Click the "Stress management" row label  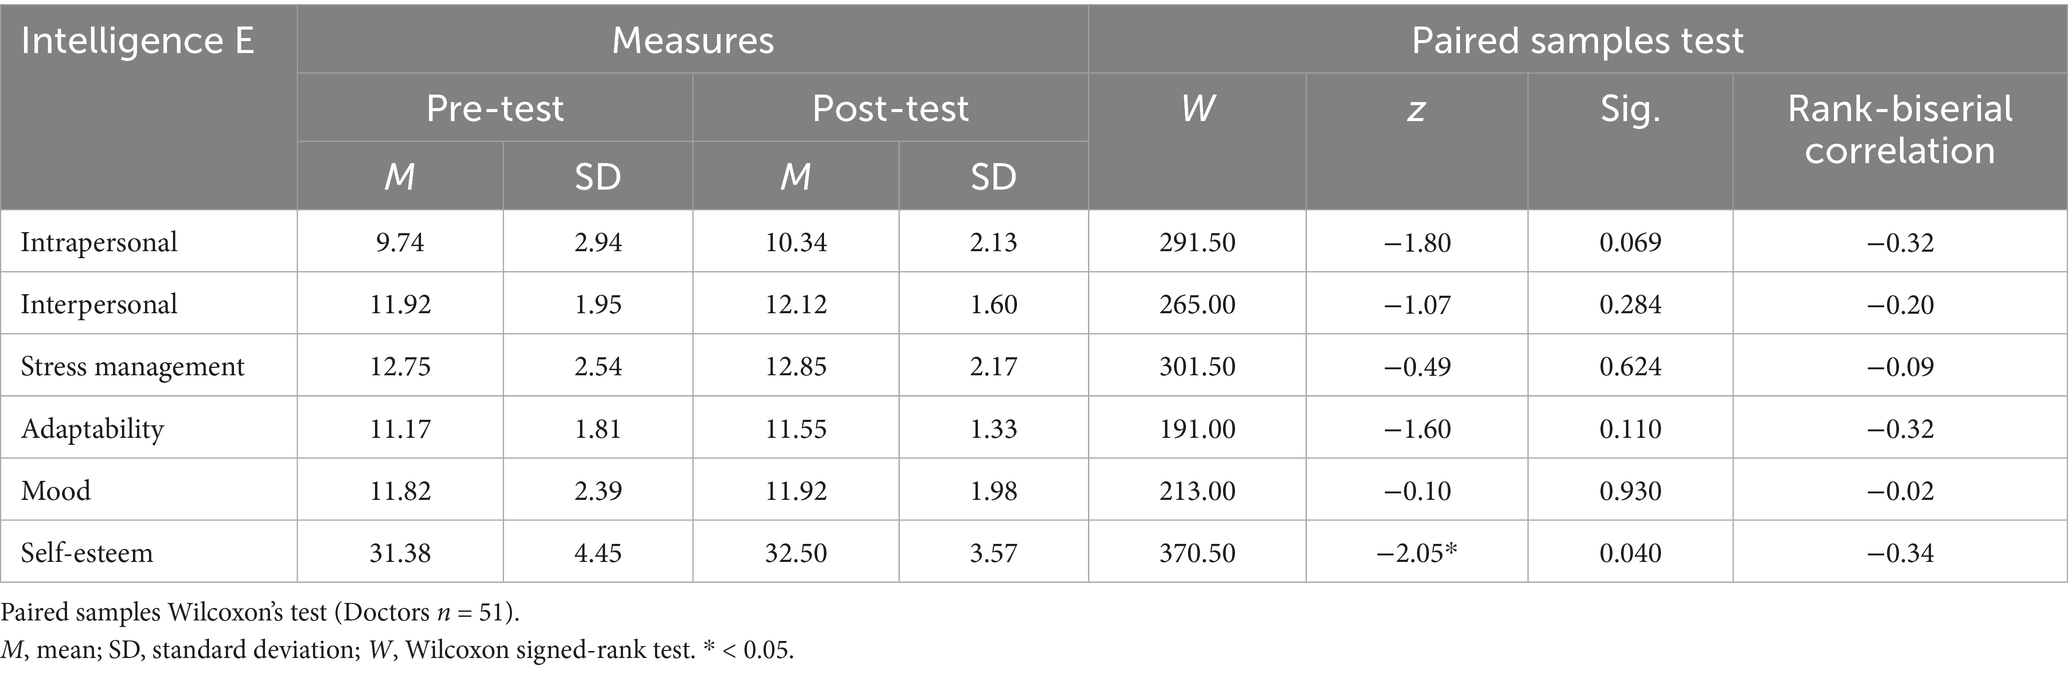pyautogui.click(x=132, y=366)
